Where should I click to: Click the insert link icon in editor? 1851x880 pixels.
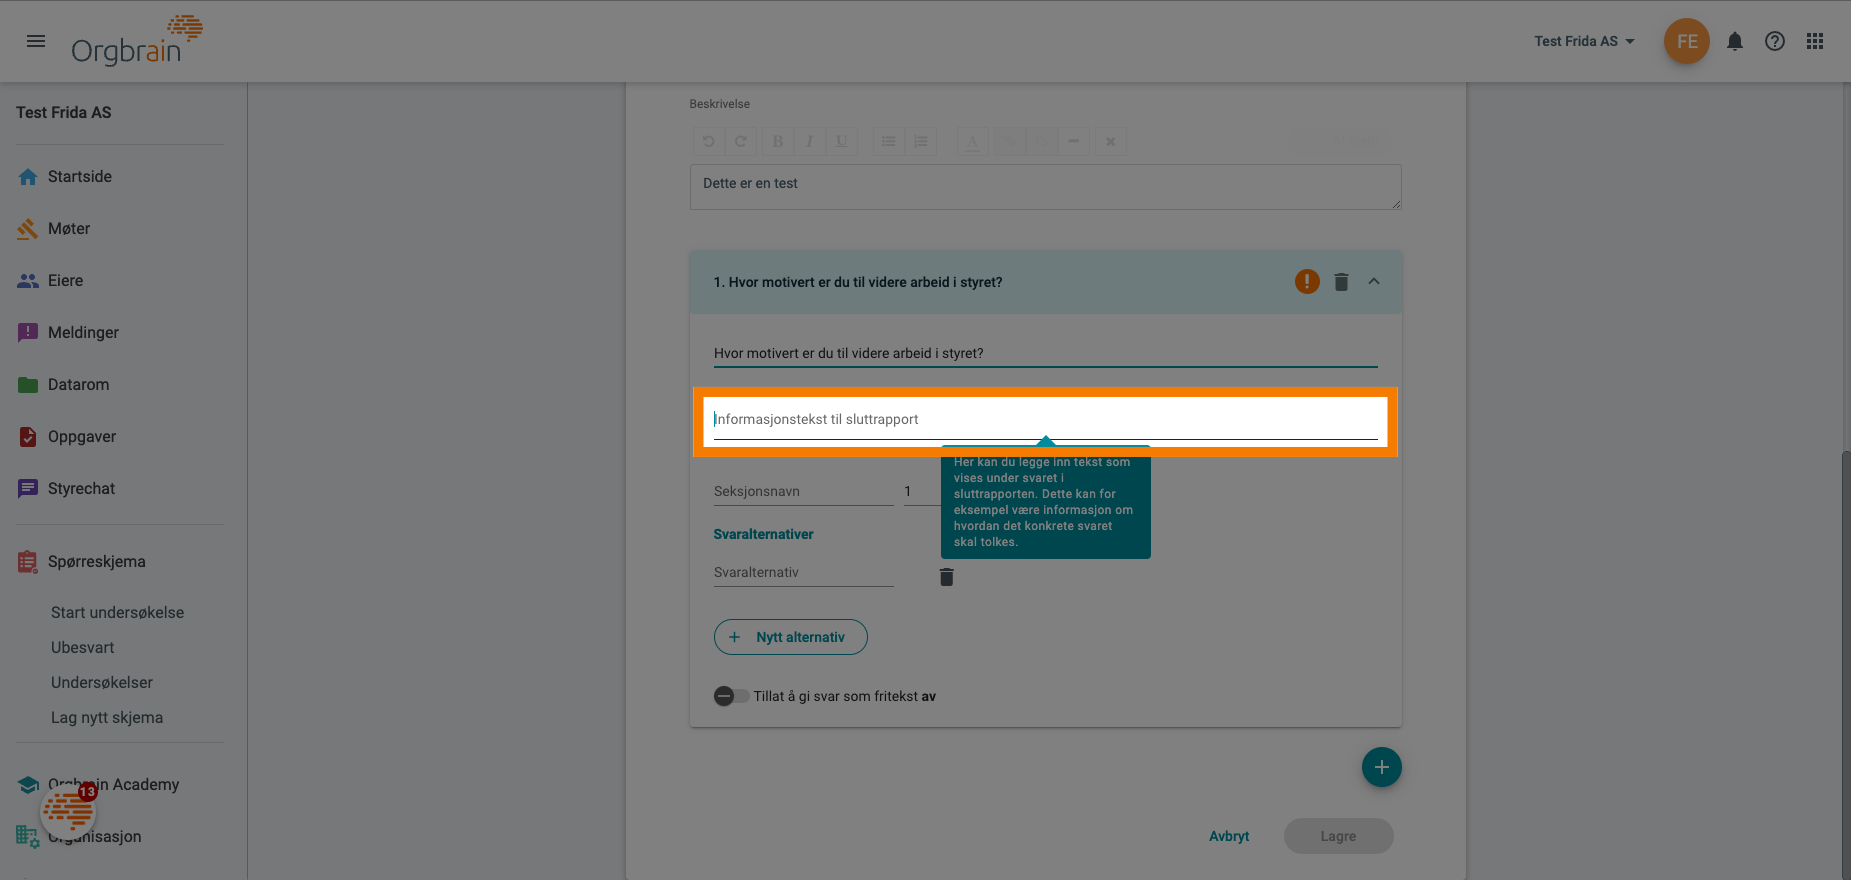coord(1009,141)
